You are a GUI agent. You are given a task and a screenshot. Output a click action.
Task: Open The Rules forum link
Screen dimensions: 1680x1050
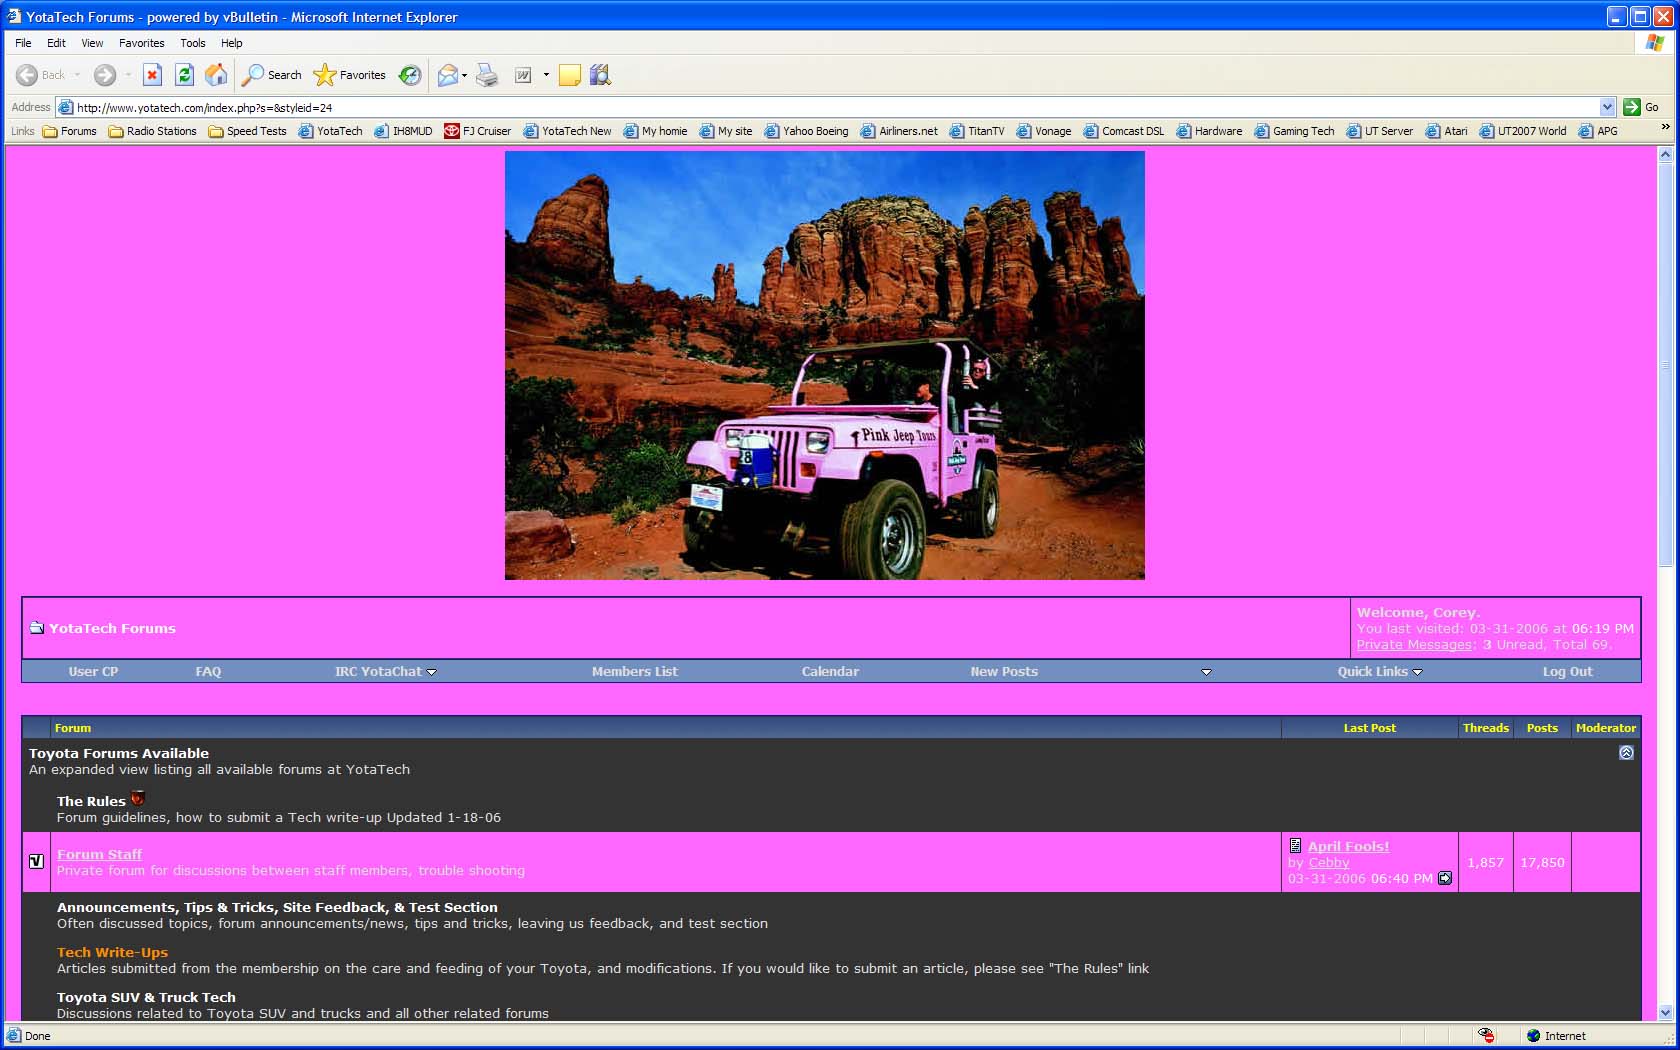pos(91,801)
